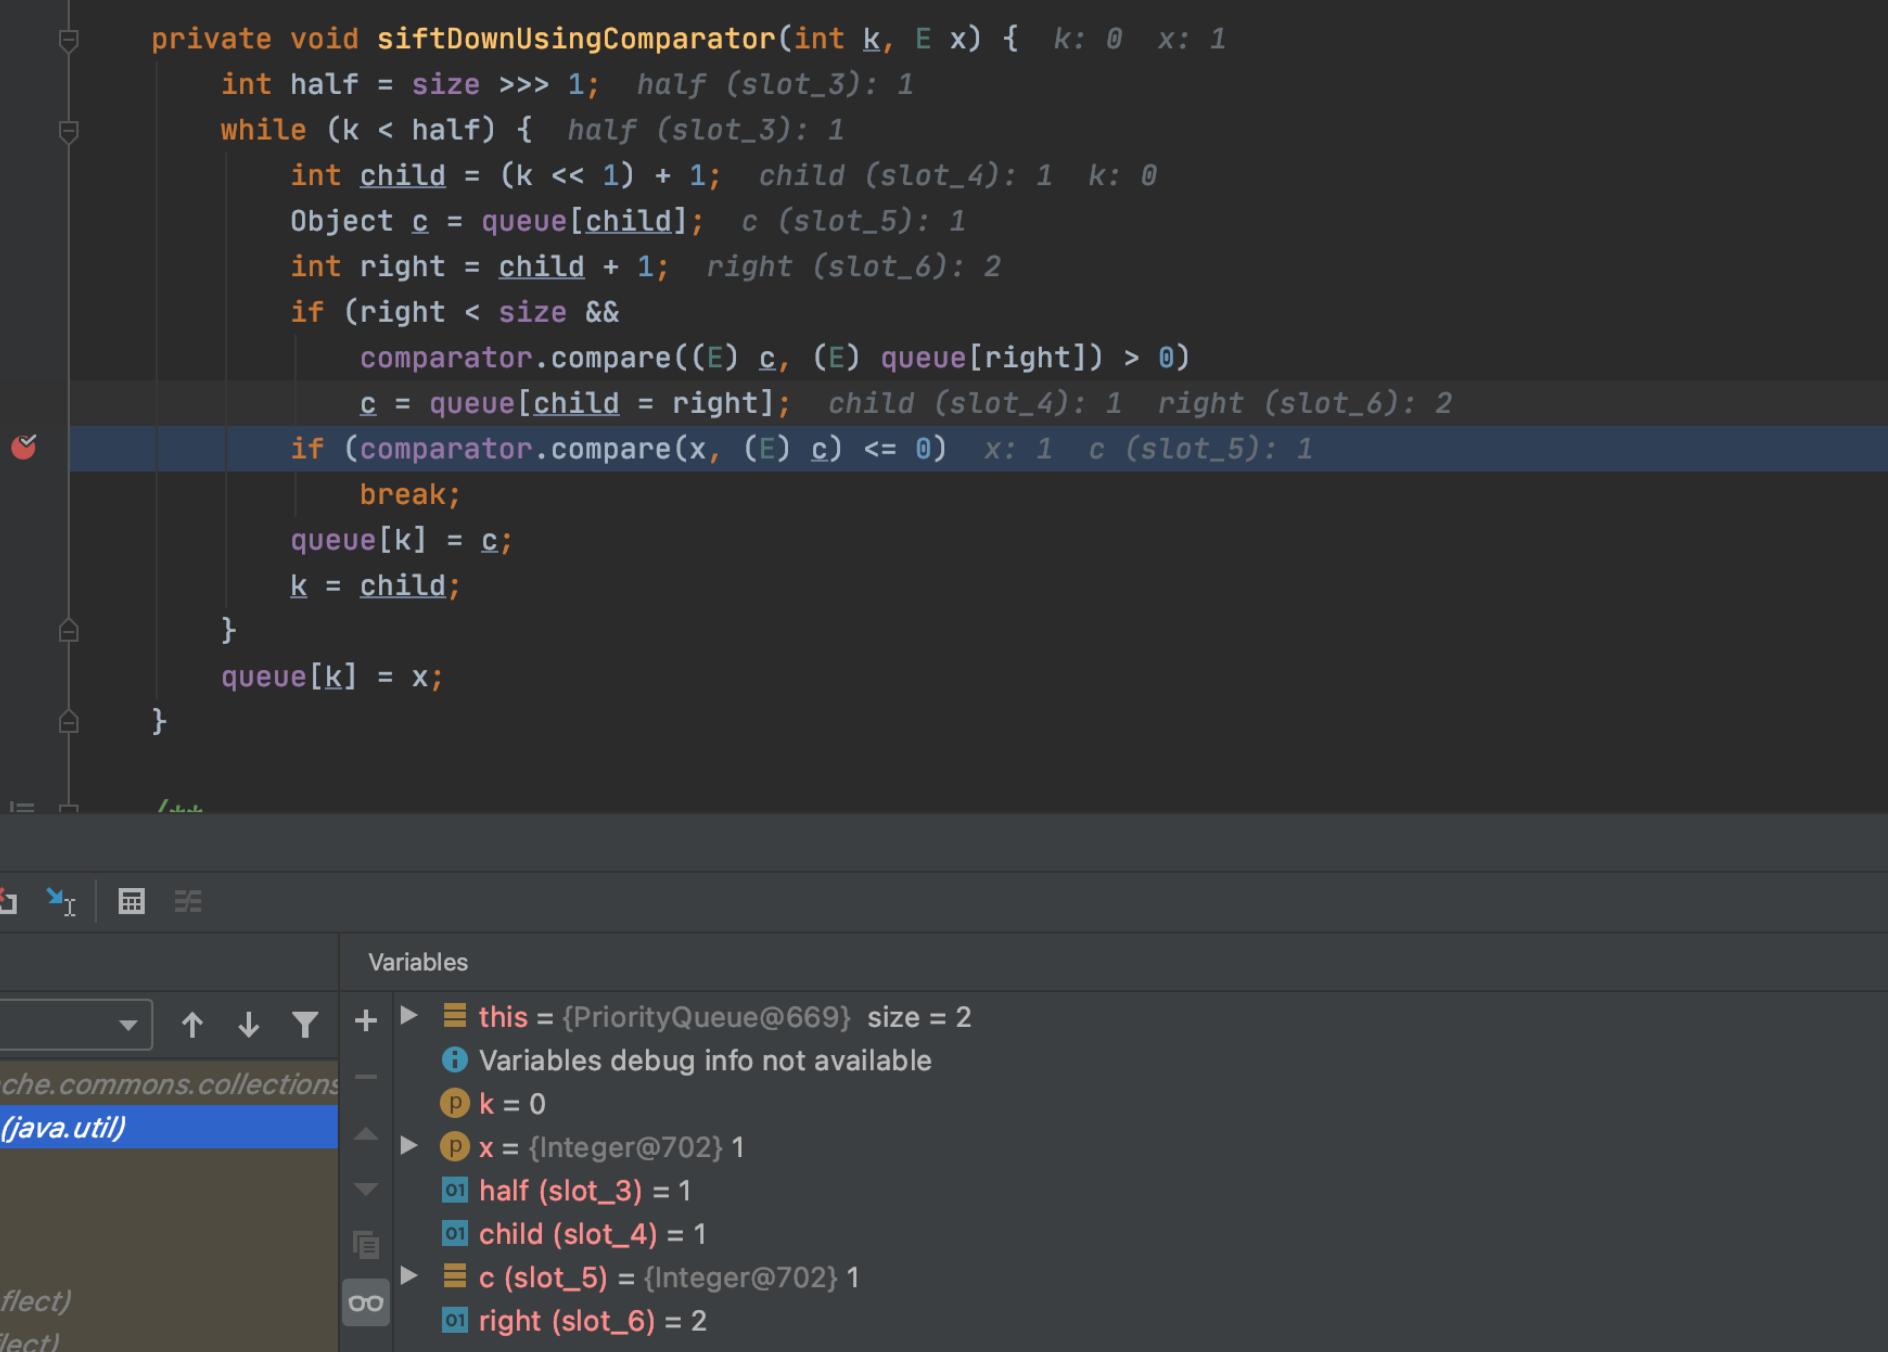
Task: Click the 'break;' statement in the code
Action: point(410,495)
